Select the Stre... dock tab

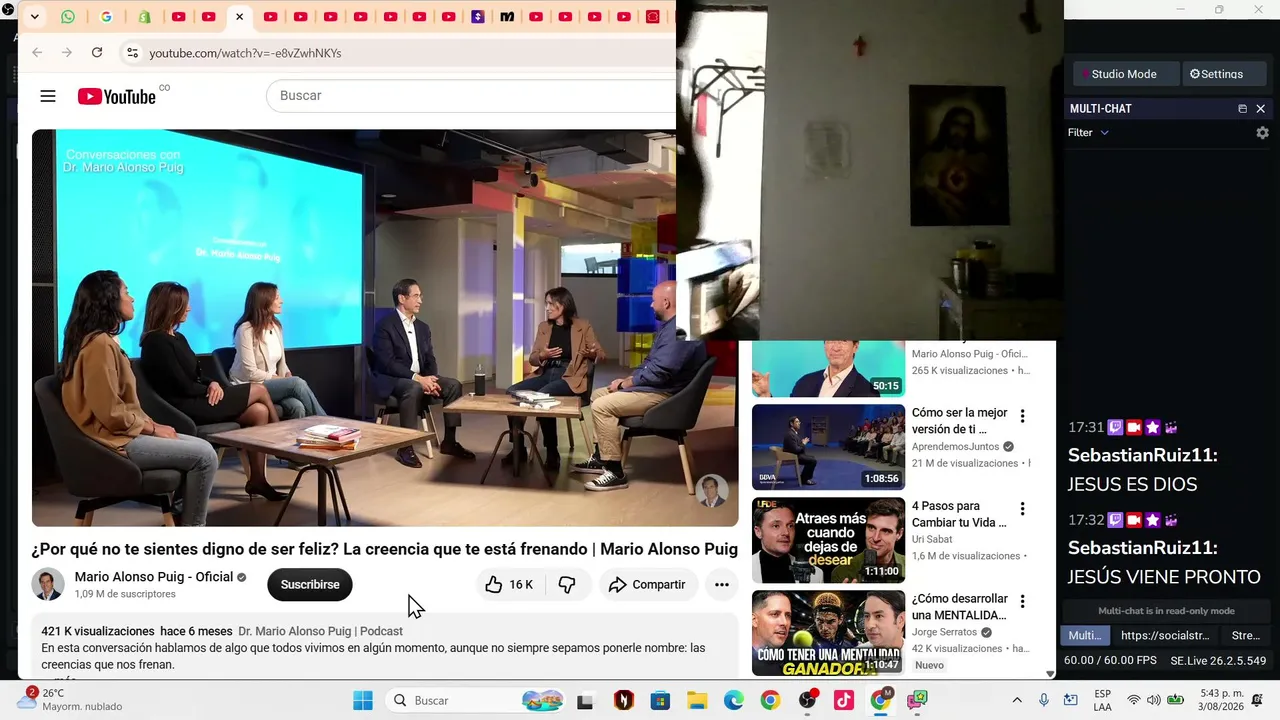click(x=1246, y=635)
